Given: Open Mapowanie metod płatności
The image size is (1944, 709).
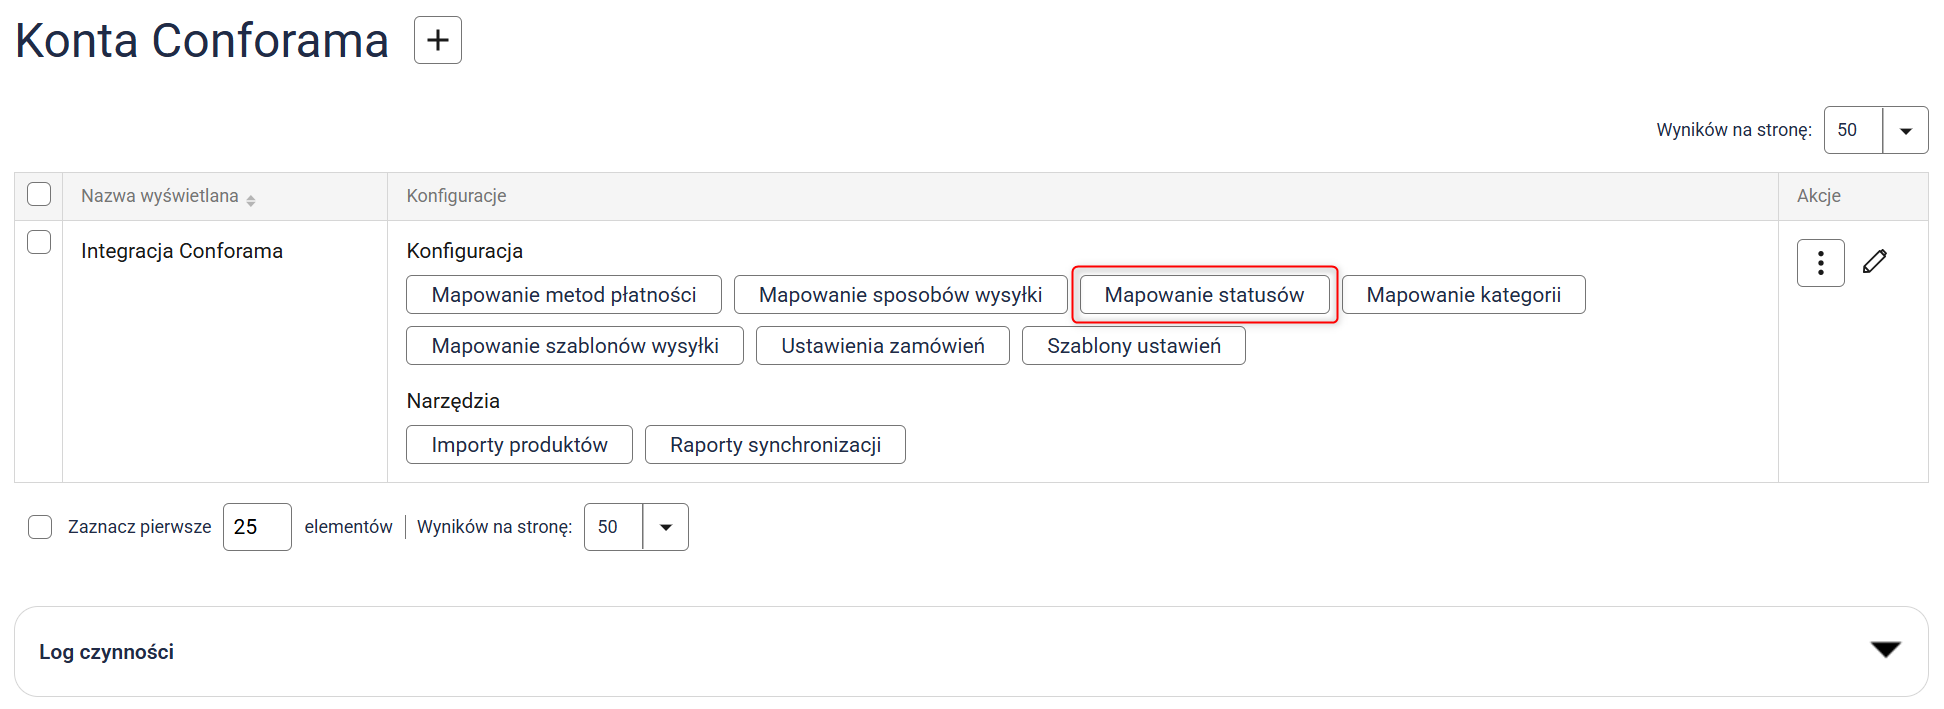Looking at the screenshot, I should coord(563,295).
